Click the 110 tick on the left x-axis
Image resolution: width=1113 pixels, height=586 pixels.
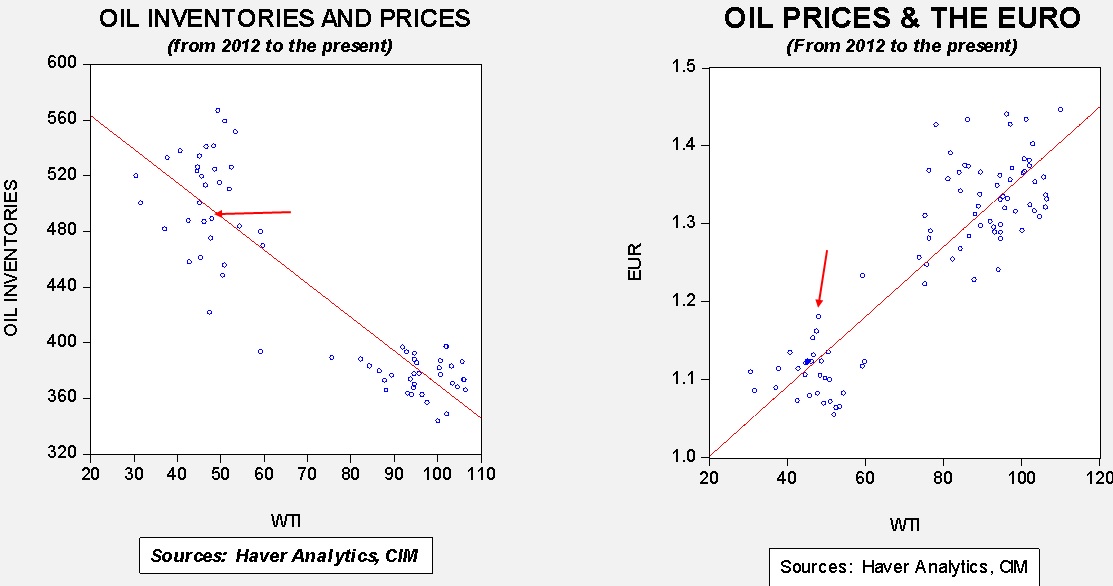click(x=481, y=473)
